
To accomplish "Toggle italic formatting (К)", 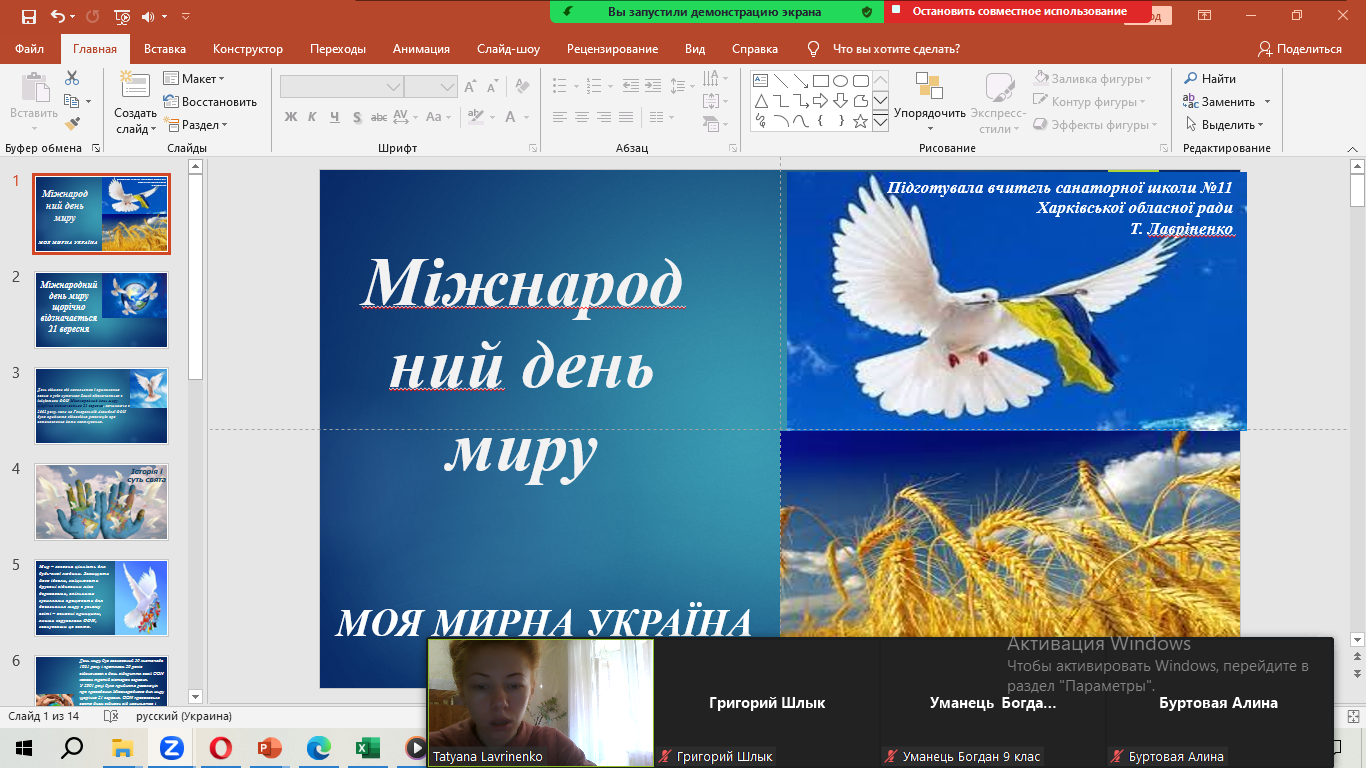I will [313, 117].
